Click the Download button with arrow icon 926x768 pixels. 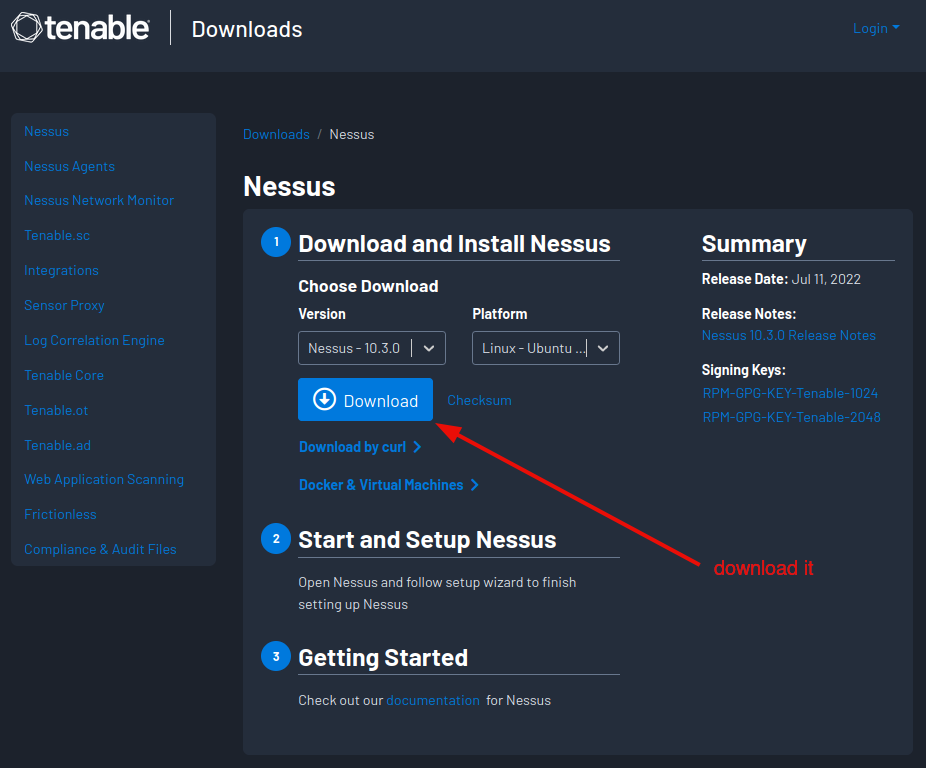(x=365, y=400)
